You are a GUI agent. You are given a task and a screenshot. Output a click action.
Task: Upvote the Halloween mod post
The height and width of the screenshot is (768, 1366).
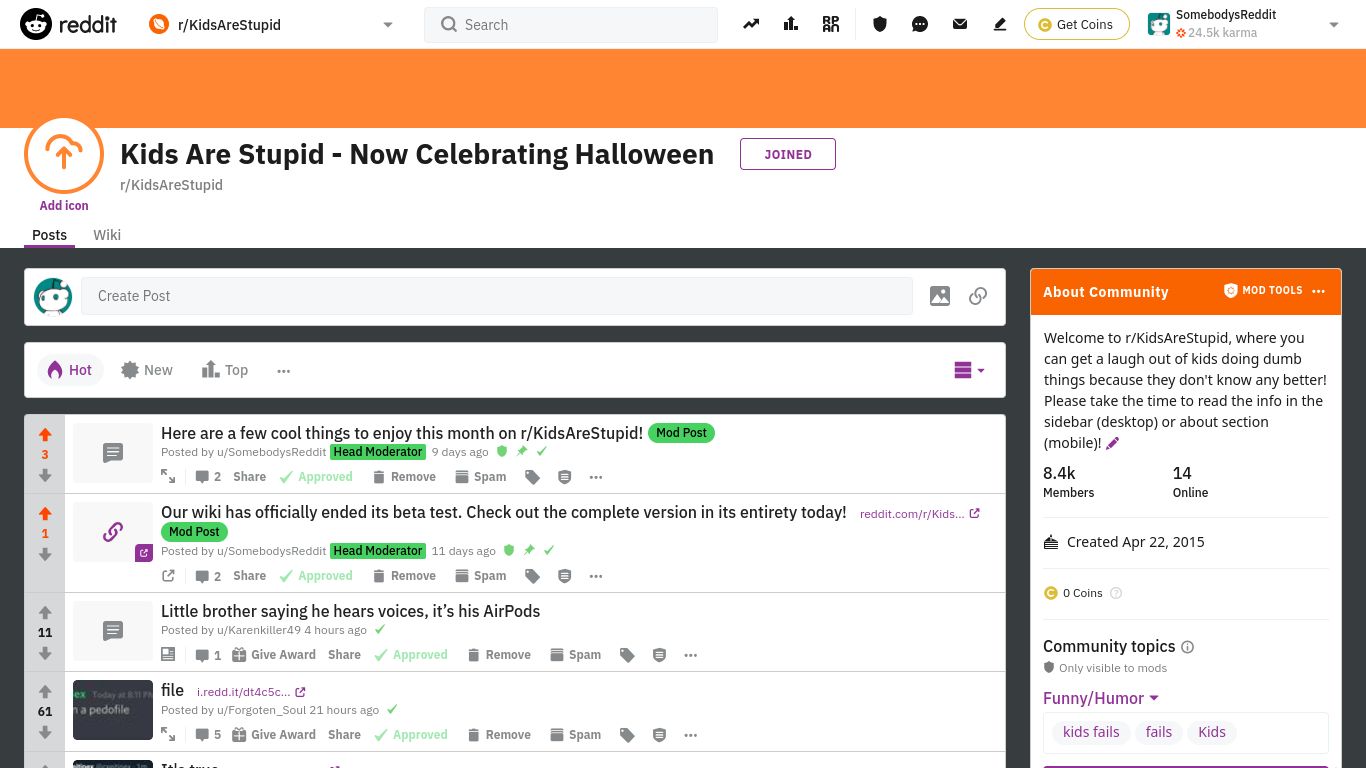tap(45, 435)
